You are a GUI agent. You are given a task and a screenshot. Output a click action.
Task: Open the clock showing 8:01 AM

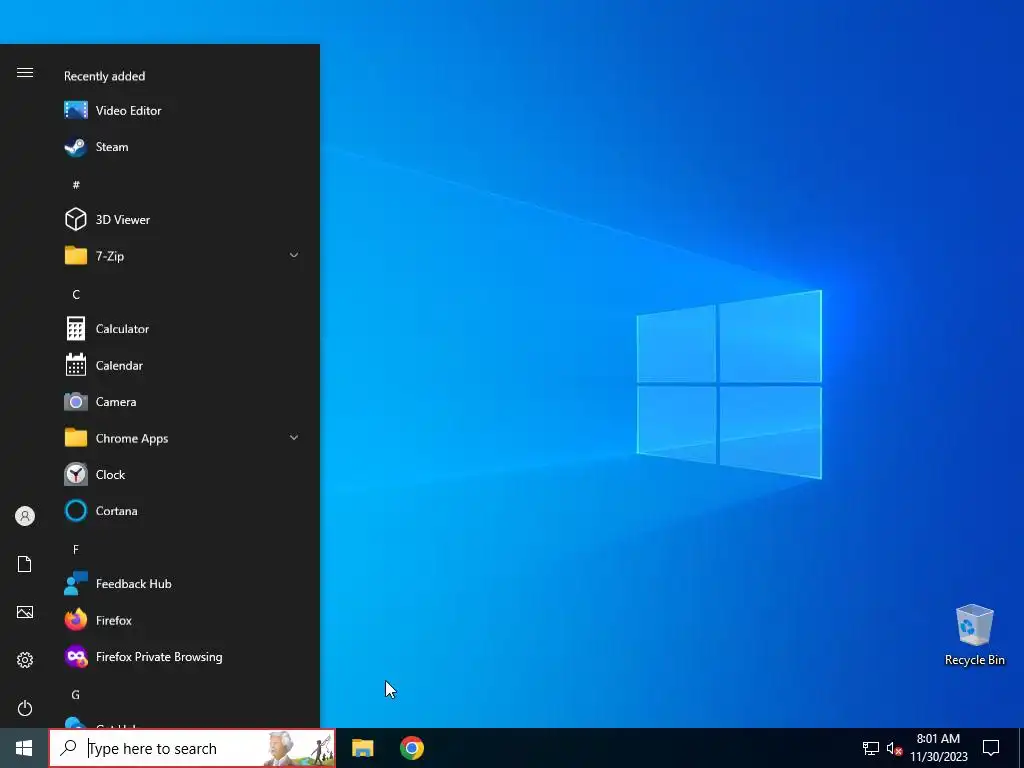pos(938,748)
